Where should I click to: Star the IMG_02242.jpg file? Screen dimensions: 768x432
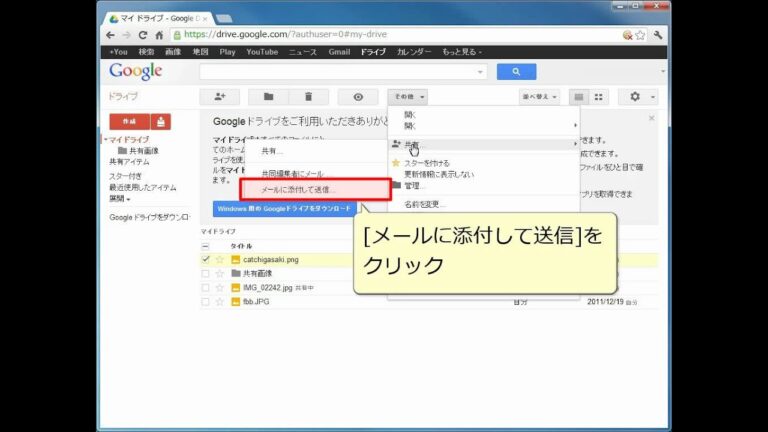[x=220, y=288]
